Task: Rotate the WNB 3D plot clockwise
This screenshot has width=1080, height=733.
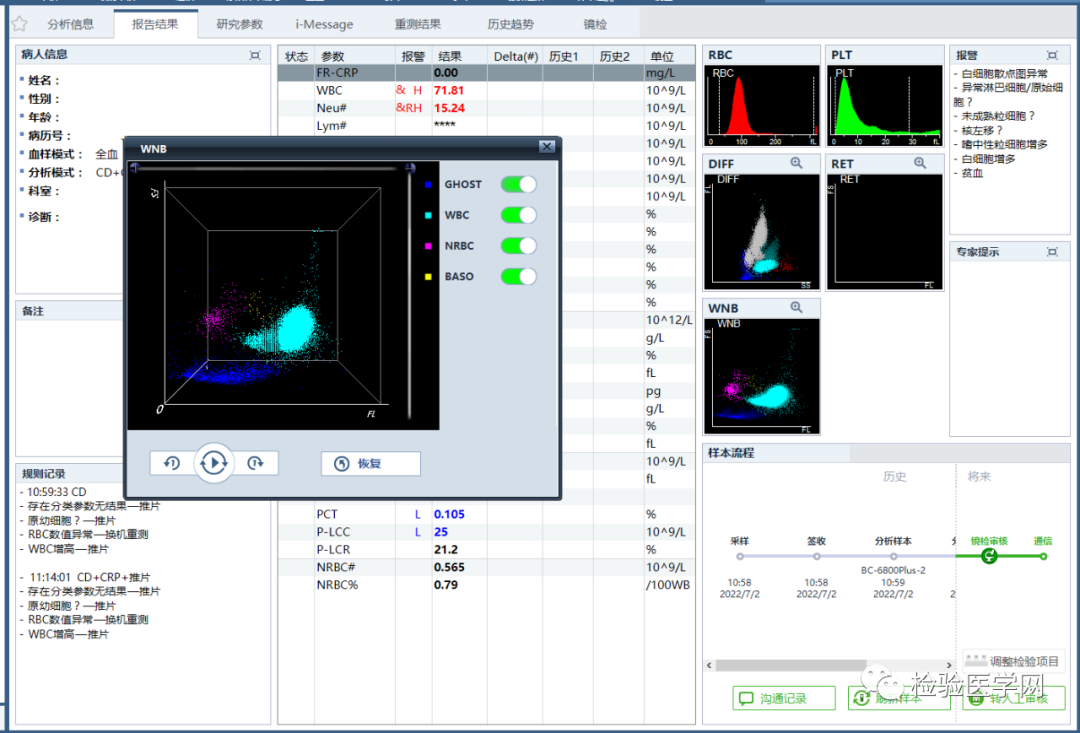Action: pyautogui.click(x=256, y=463)
